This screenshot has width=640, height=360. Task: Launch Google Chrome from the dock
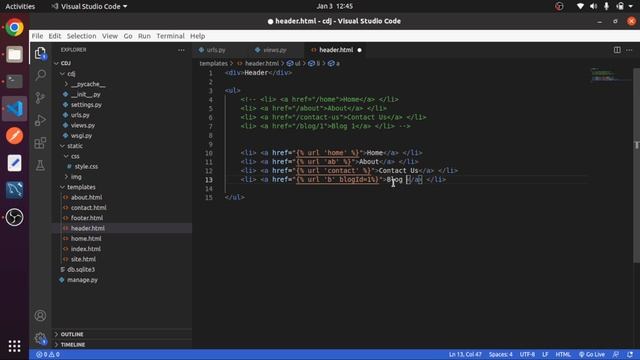(14, 27)
